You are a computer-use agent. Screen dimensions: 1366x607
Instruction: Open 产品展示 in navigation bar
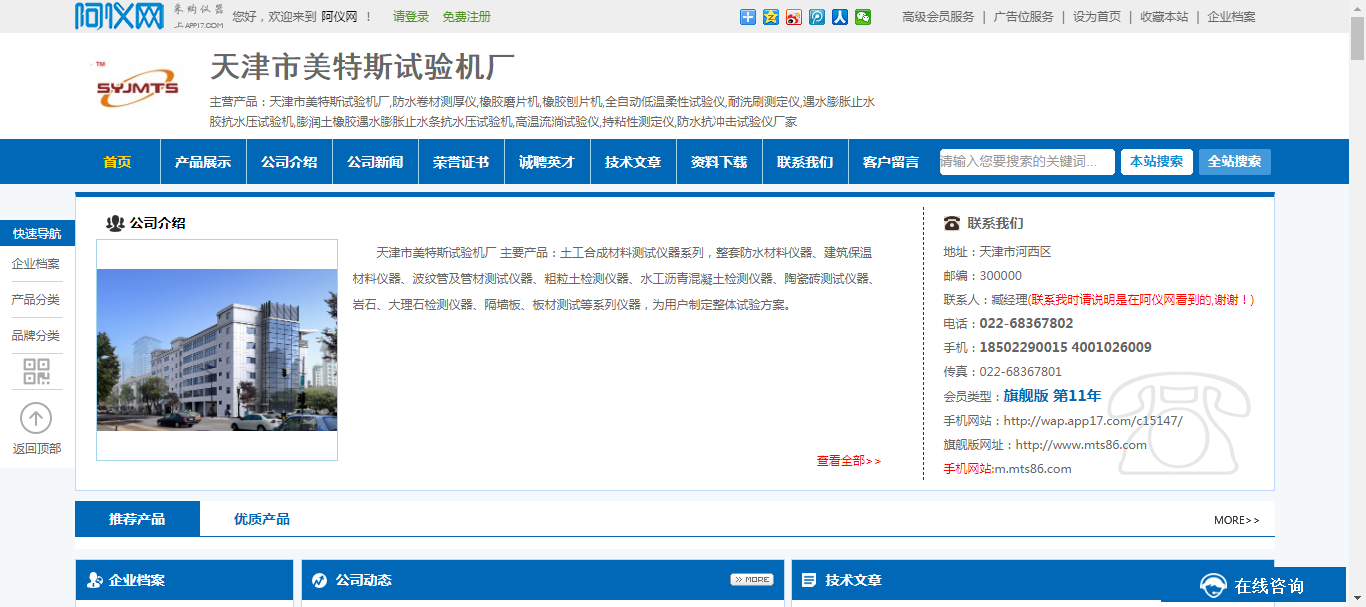click(x=203, y=162)
